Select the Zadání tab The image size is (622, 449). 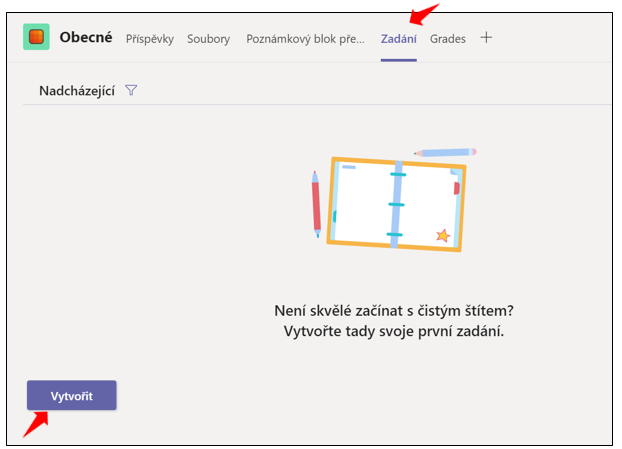pyautogui.click(x=399, y=39)
